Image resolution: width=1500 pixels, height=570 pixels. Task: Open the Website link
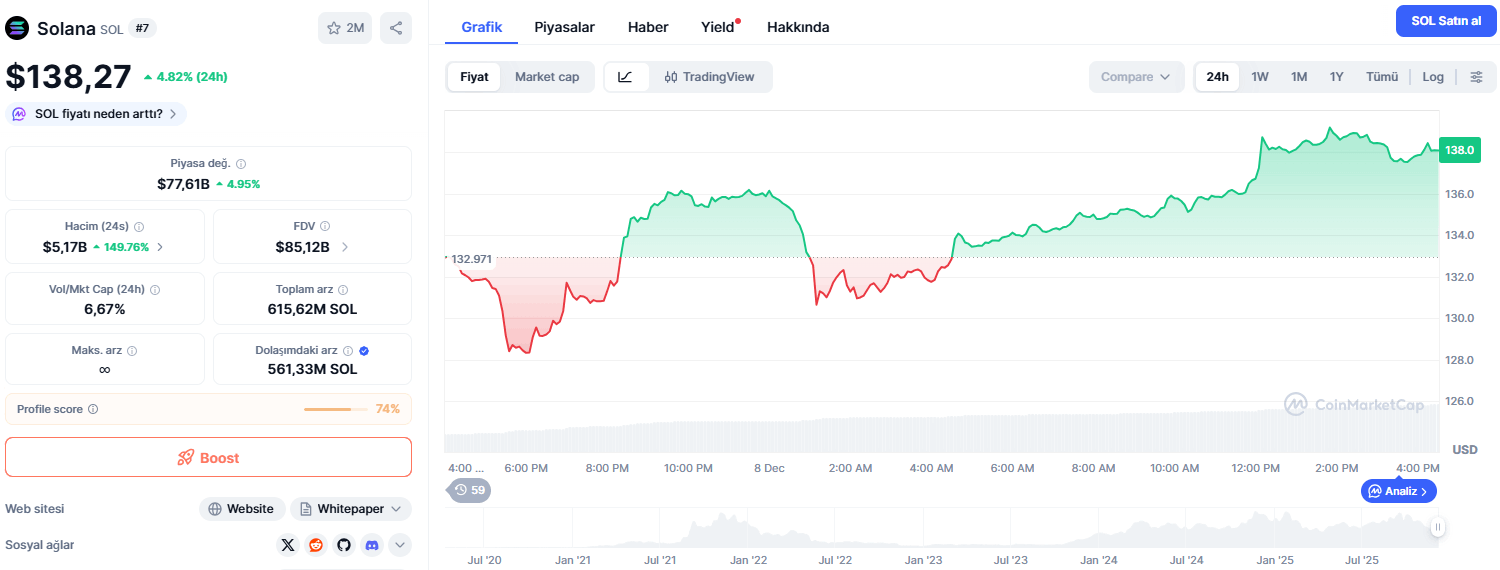(x=242, y=509)
